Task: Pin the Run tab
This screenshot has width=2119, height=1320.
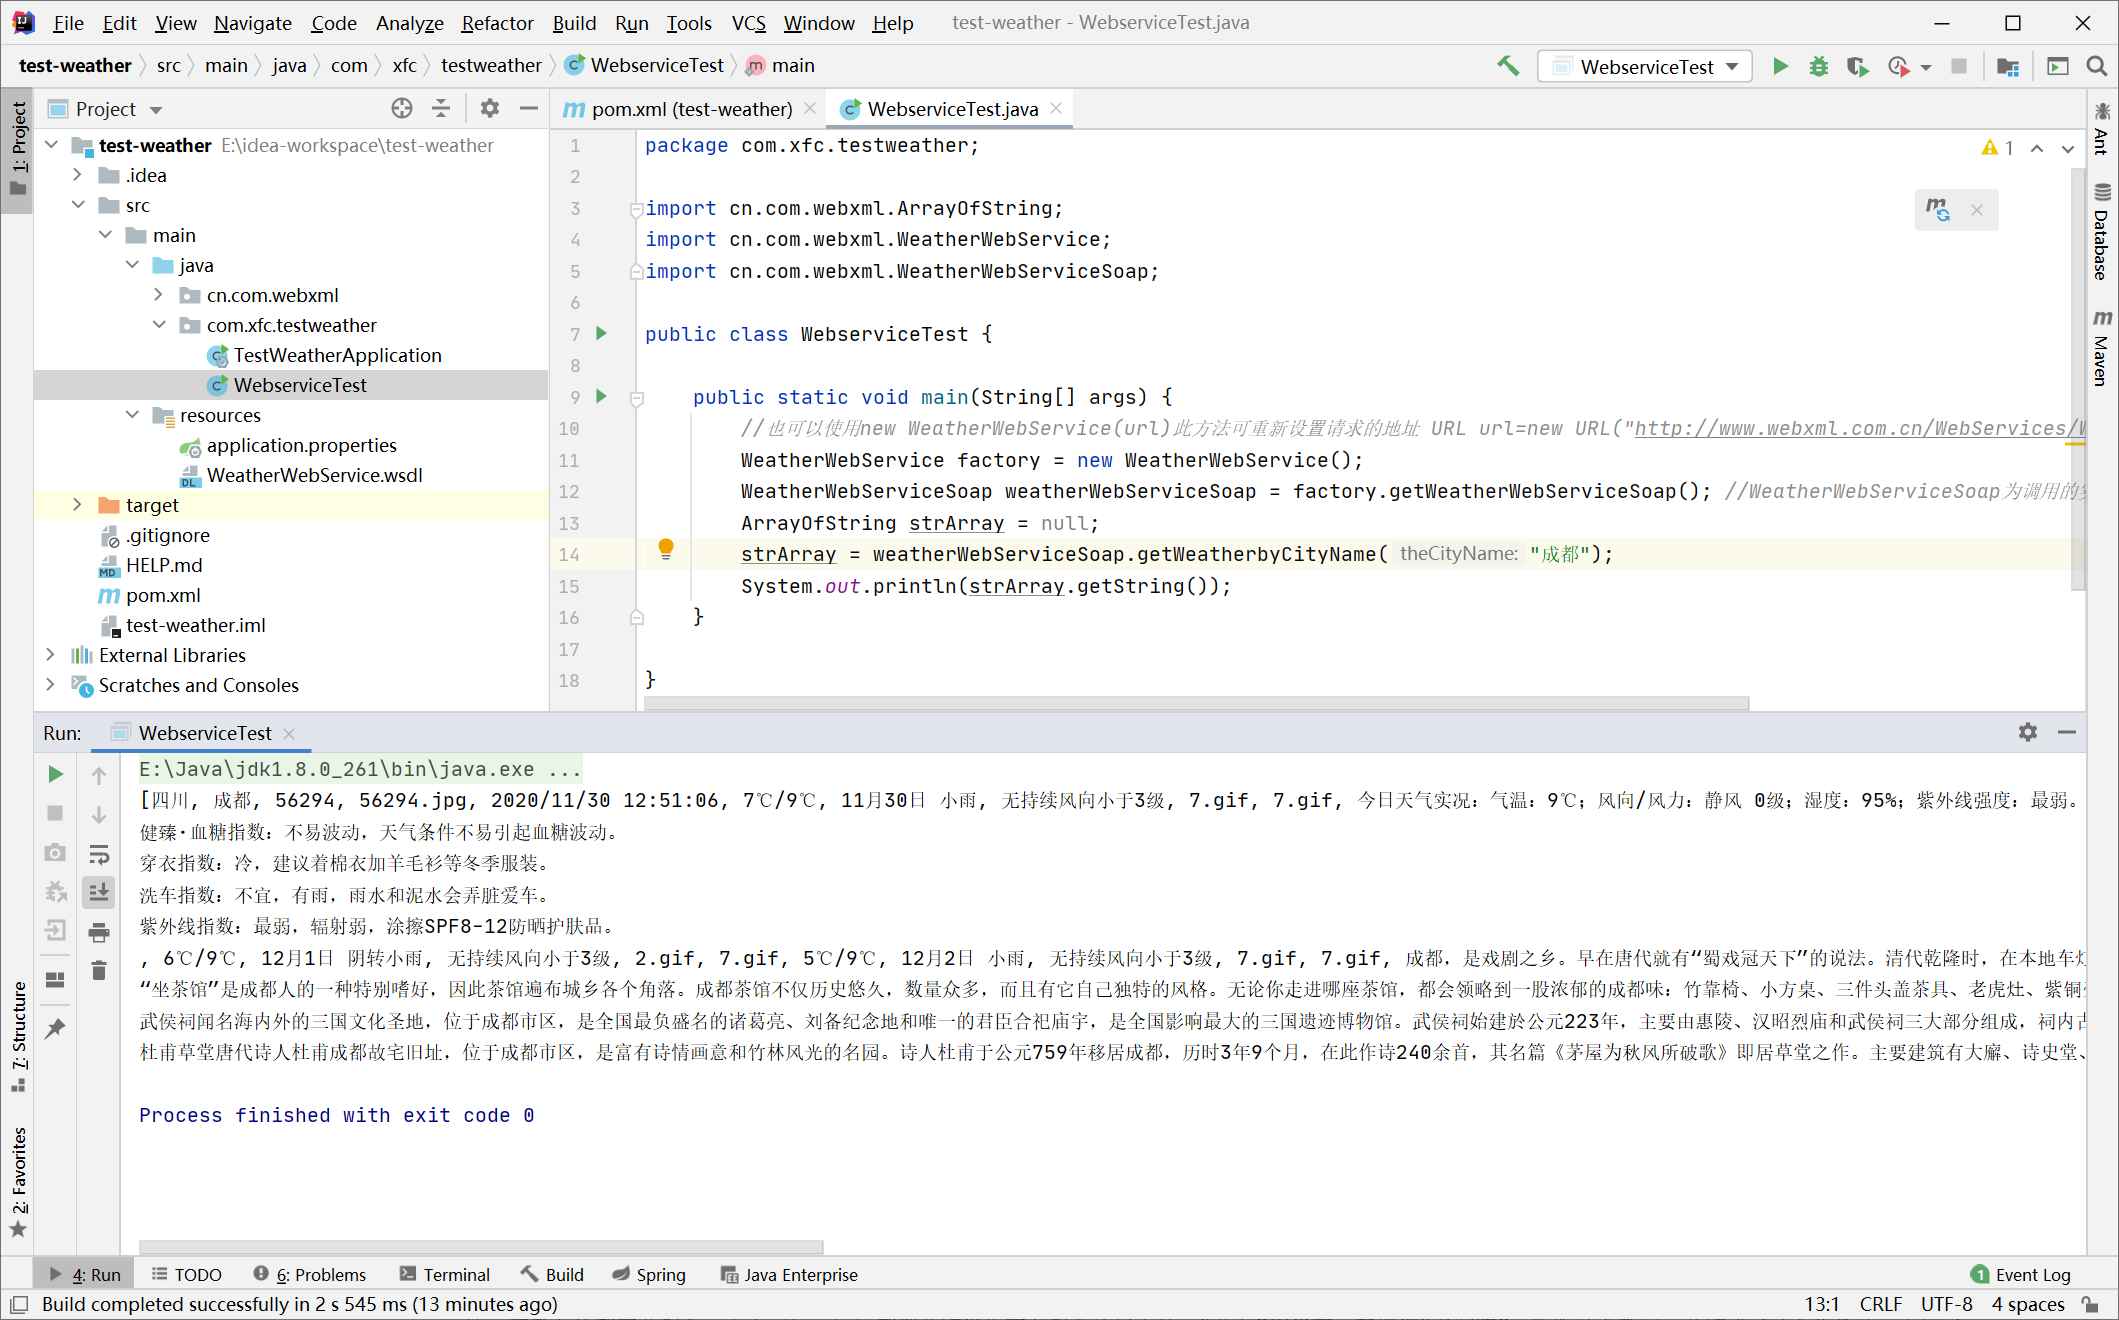Action: (56, 1028)
